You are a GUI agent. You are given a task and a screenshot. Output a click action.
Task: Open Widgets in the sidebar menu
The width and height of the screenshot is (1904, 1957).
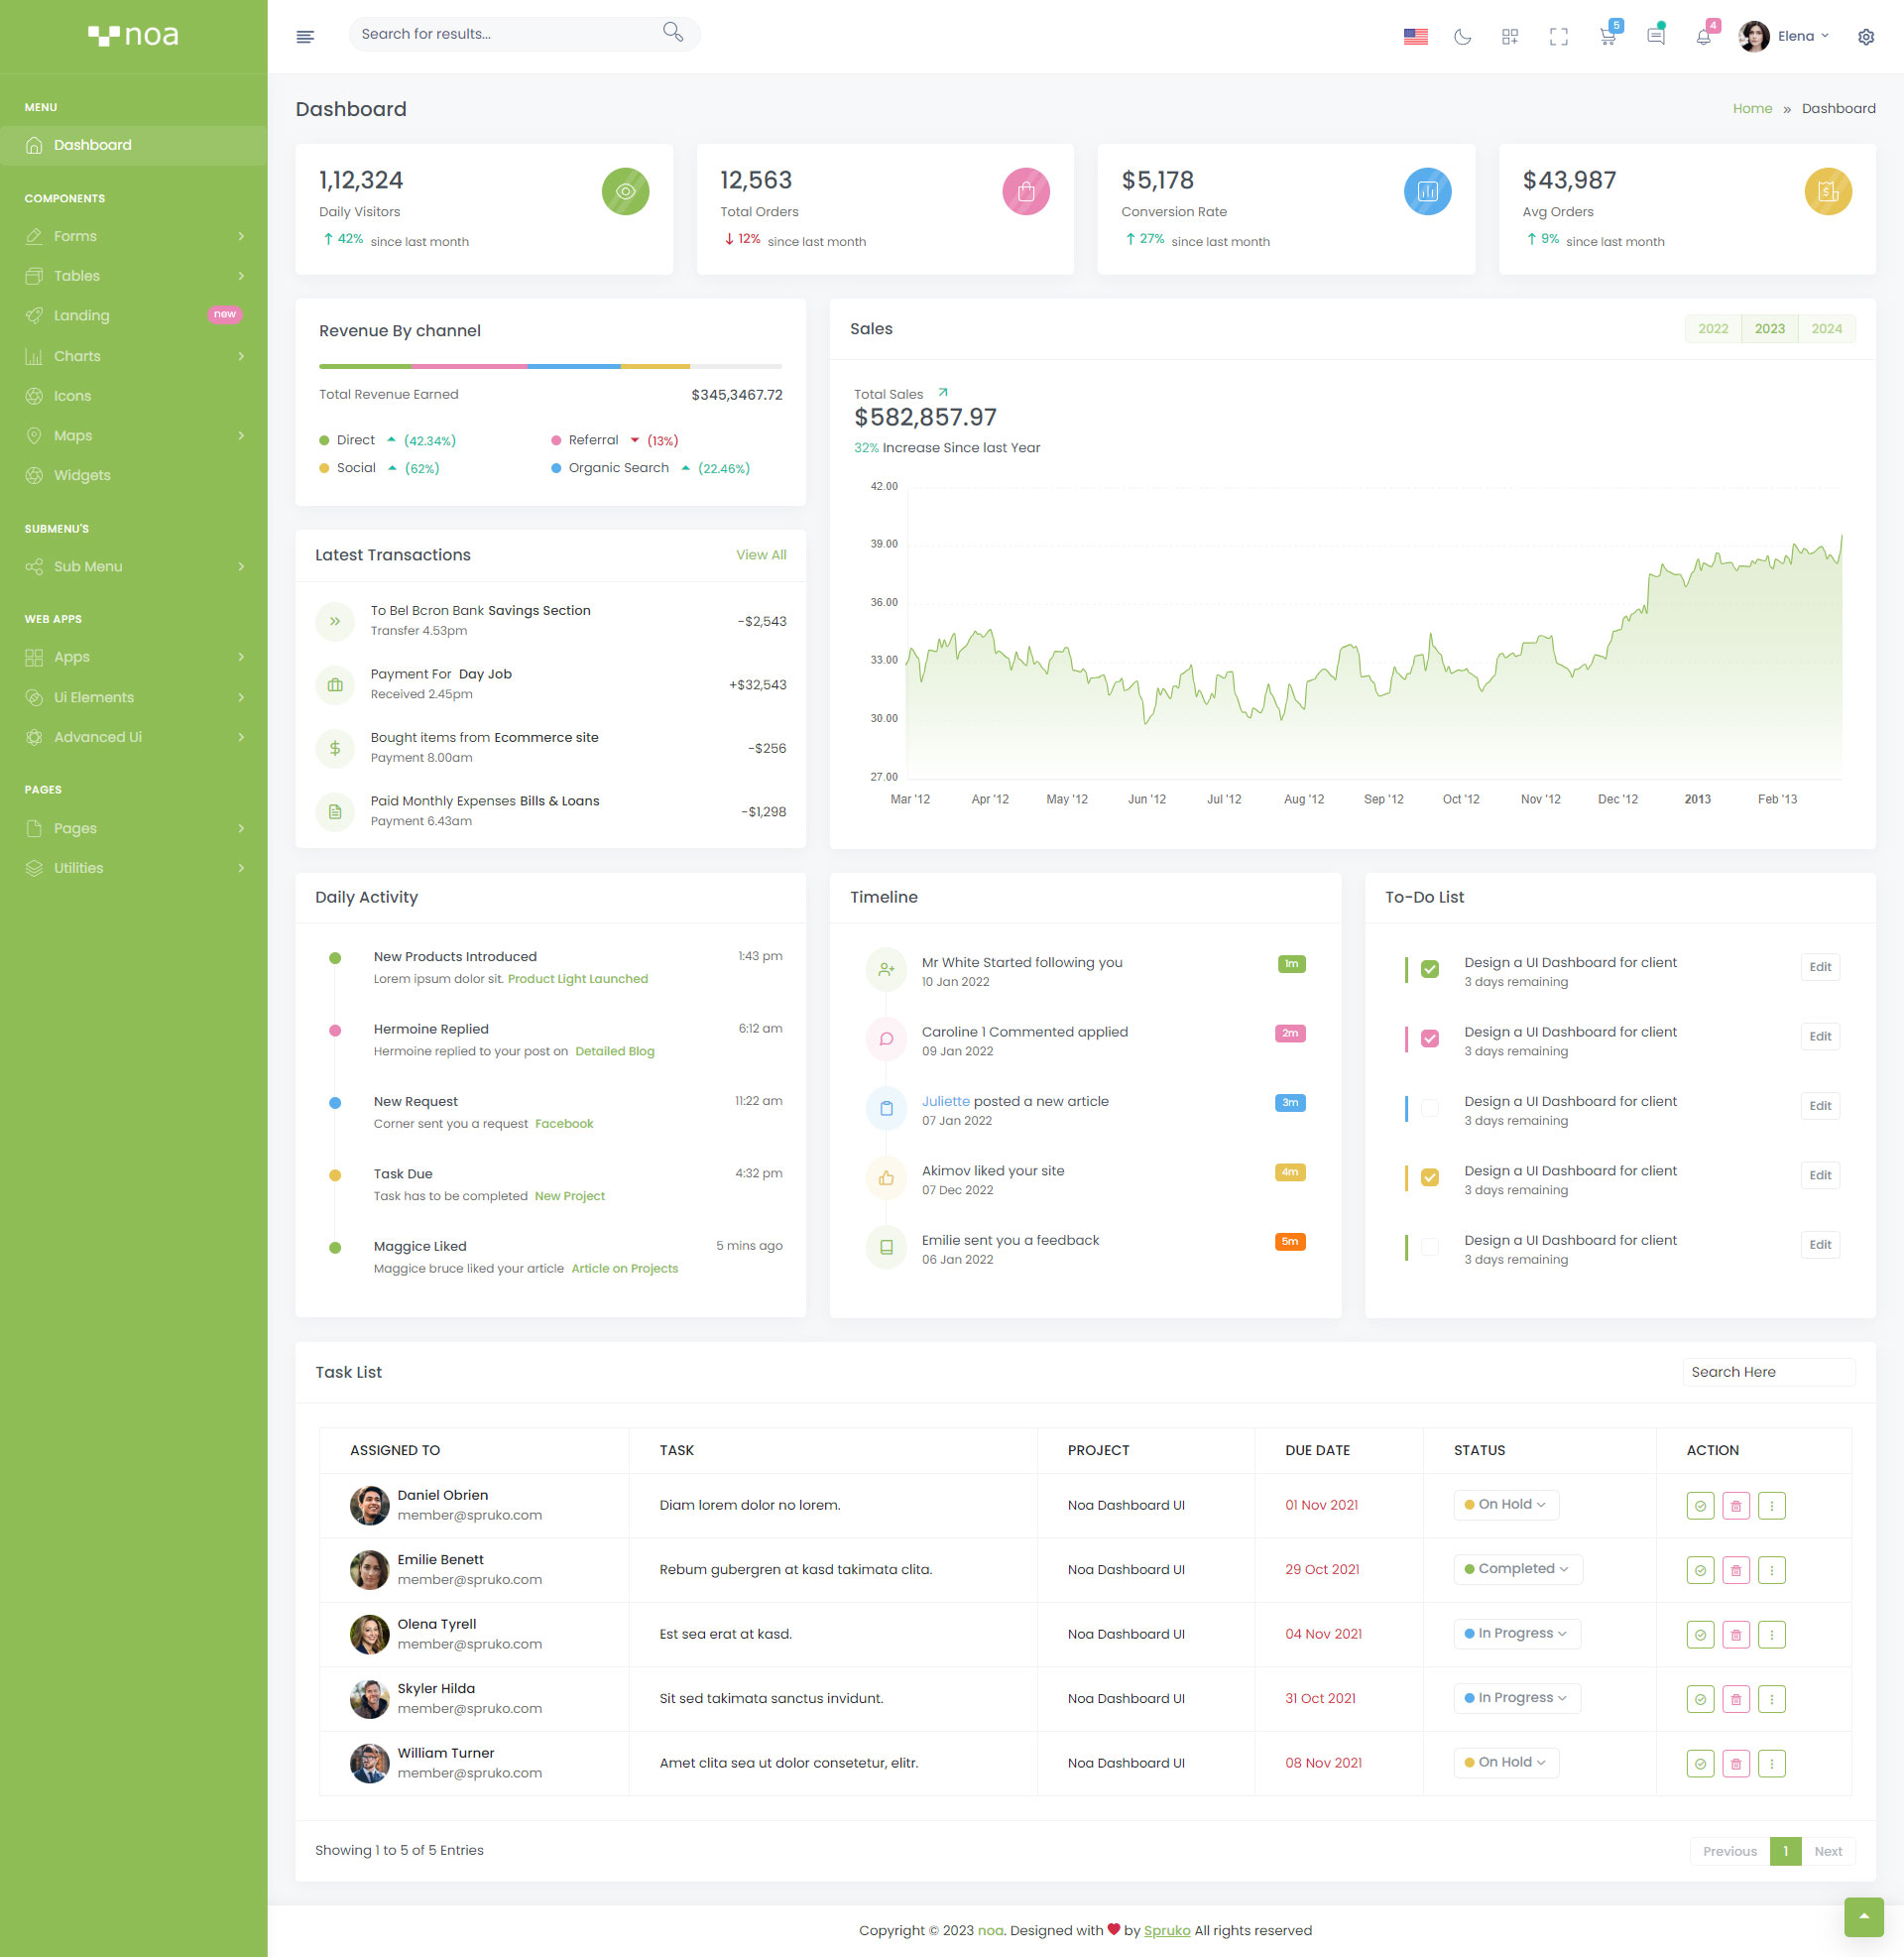82,475
